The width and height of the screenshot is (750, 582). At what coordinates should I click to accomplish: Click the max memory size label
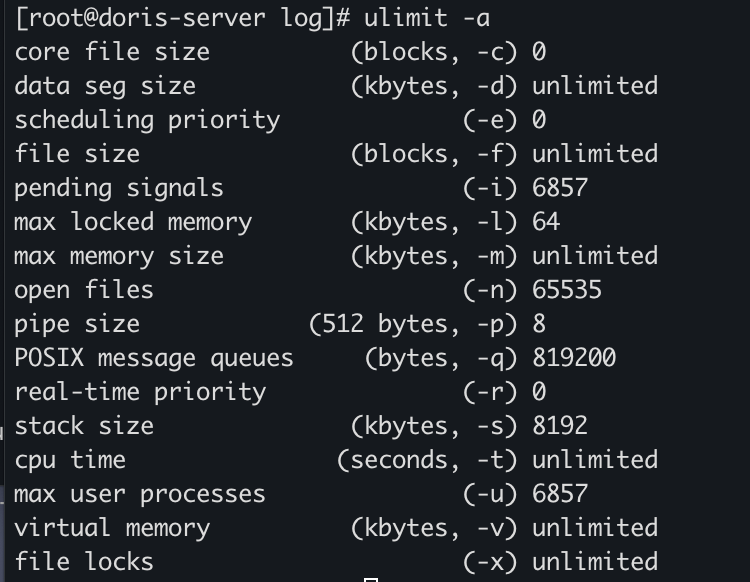[x=119, y=255]
